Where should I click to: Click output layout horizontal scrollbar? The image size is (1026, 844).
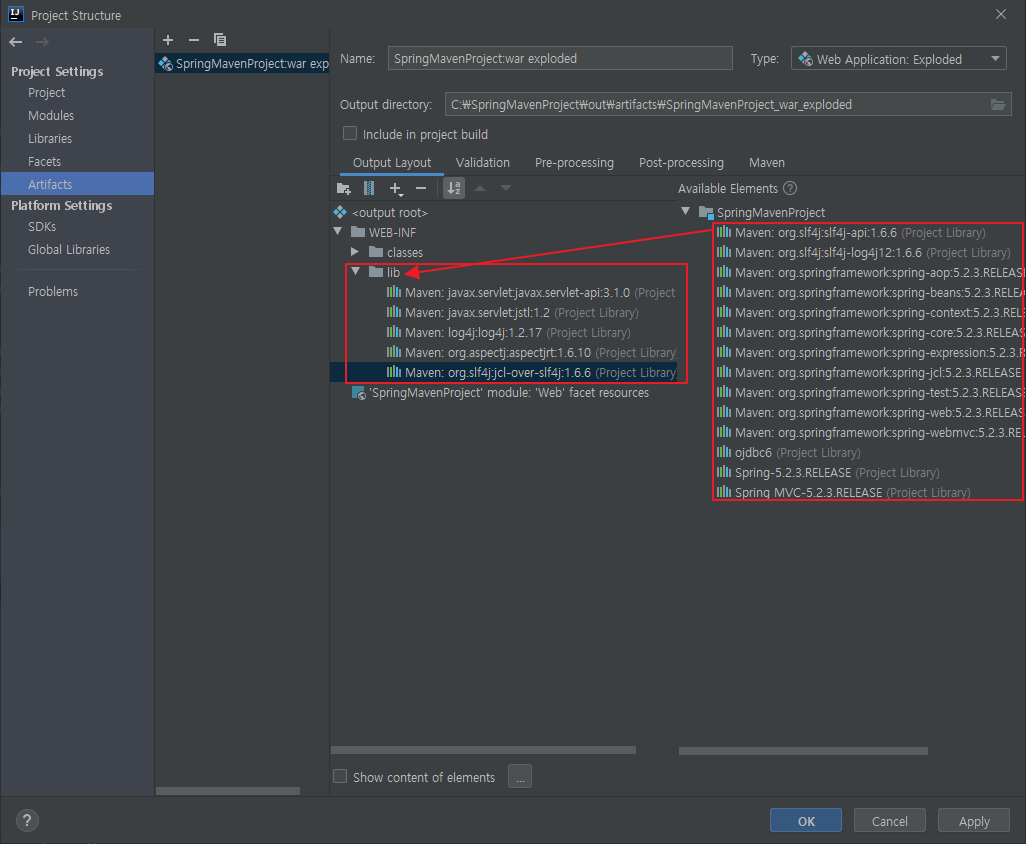coord(484,750)
